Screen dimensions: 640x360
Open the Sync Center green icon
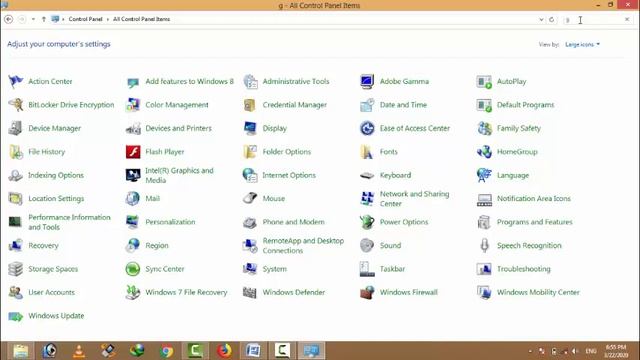(133, 269)
